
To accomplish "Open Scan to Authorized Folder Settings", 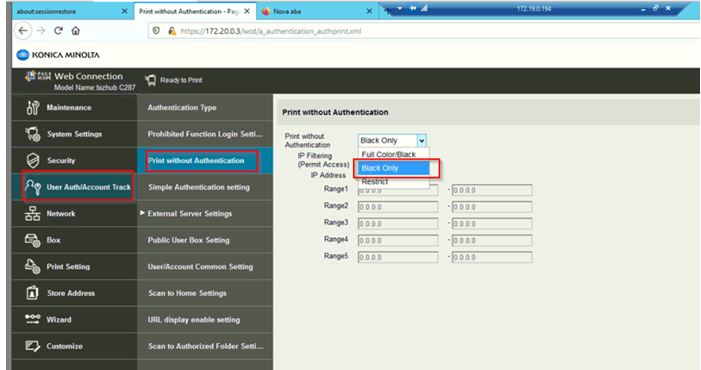I will (x=205, y=346).
